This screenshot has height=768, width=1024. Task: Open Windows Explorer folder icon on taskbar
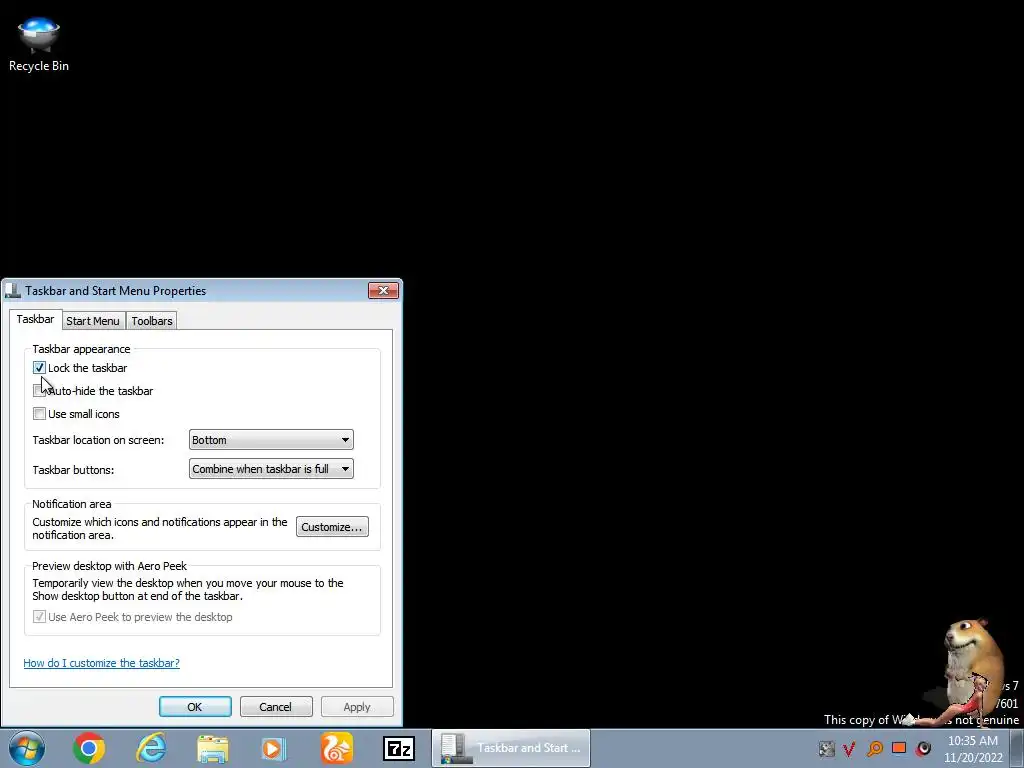tap(213, 749)
